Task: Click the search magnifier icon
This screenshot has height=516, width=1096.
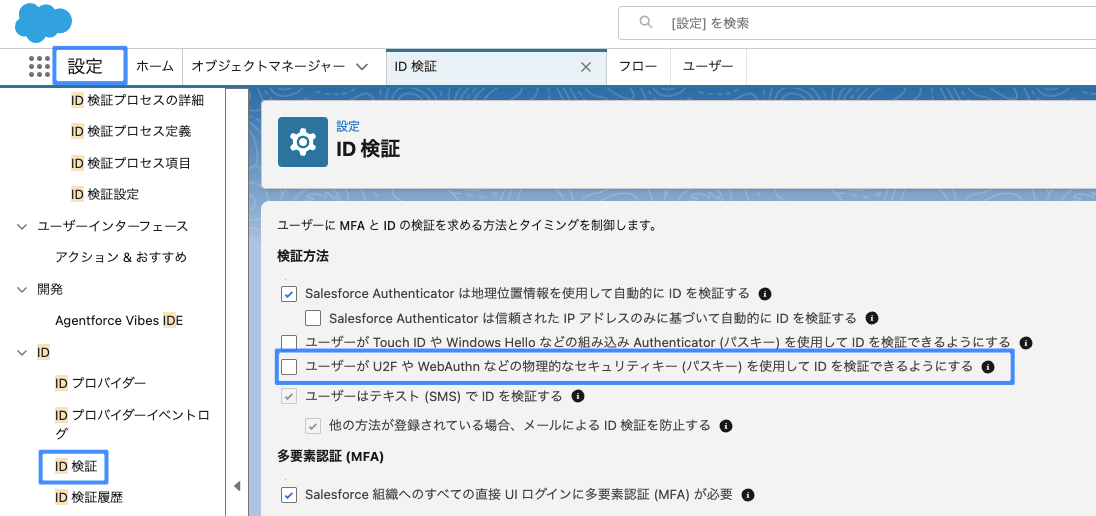Action: point(646,23)
